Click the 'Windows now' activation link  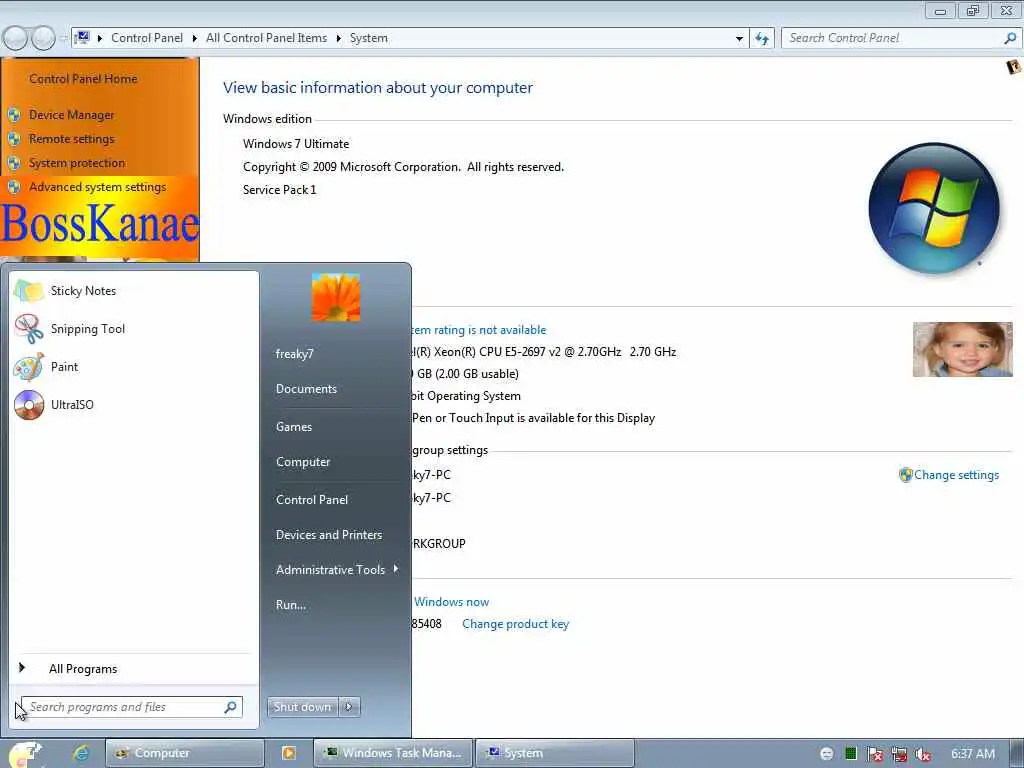(451, 601)
